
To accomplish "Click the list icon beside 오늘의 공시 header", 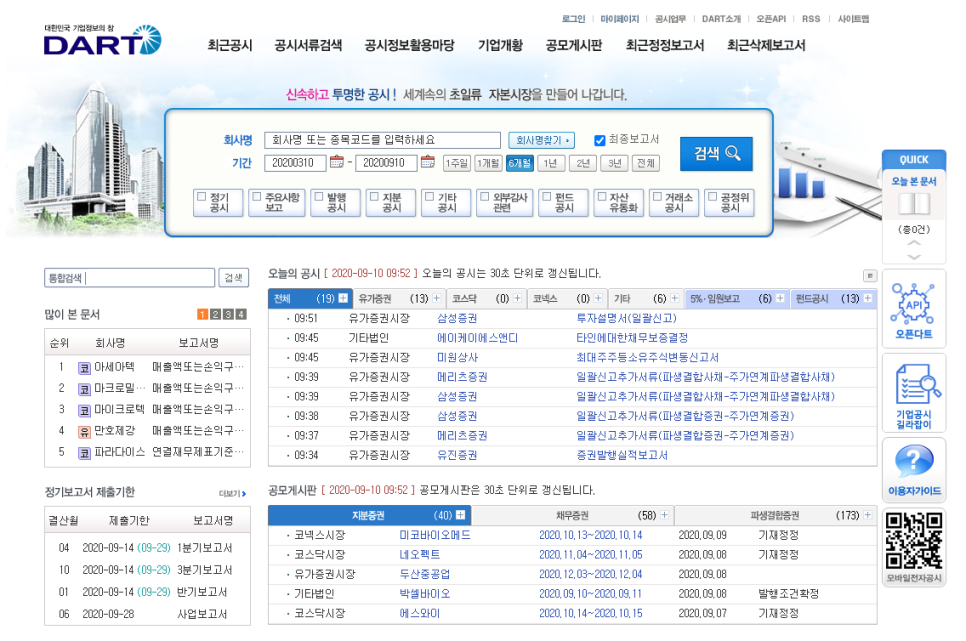I will 869,276.
